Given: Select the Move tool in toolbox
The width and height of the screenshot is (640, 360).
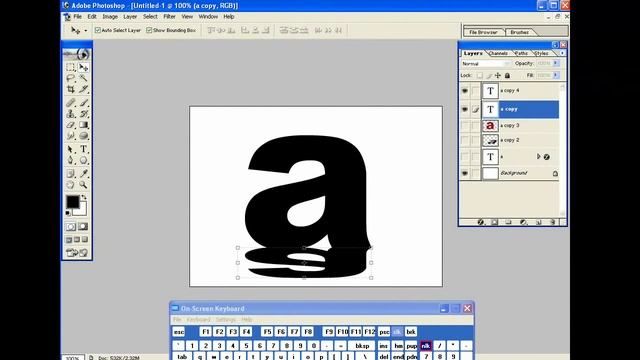Looking at the screenshot, I should click(83, 67).
